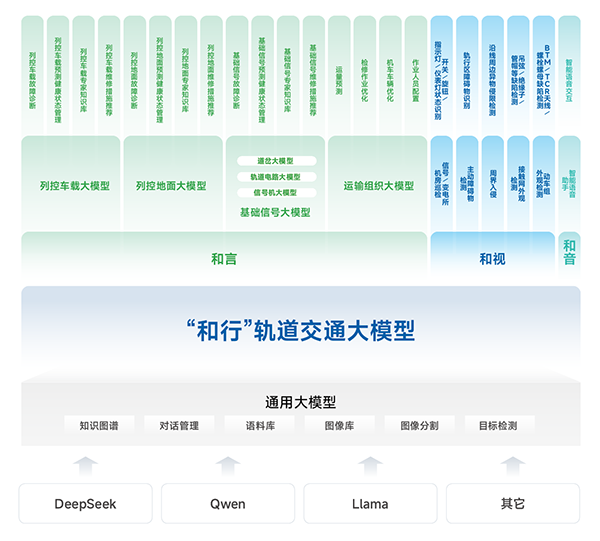This screenshot has height=541, width=600.
Task: Switch to the 和视 section bar
Action: 492,259
